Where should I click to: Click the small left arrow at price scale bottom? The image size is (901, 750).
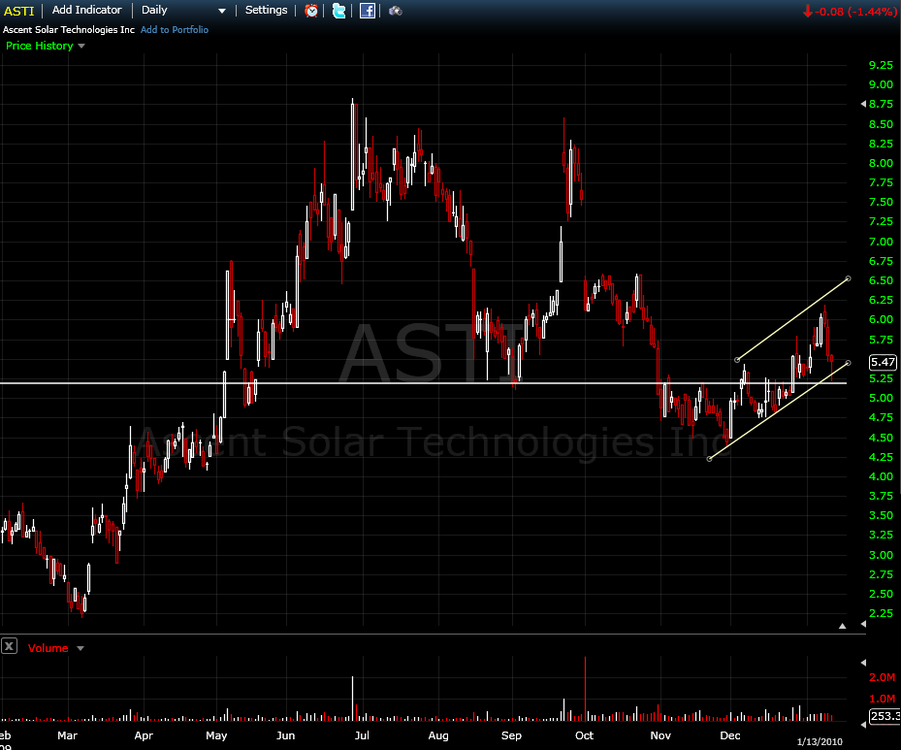[863, 624]
